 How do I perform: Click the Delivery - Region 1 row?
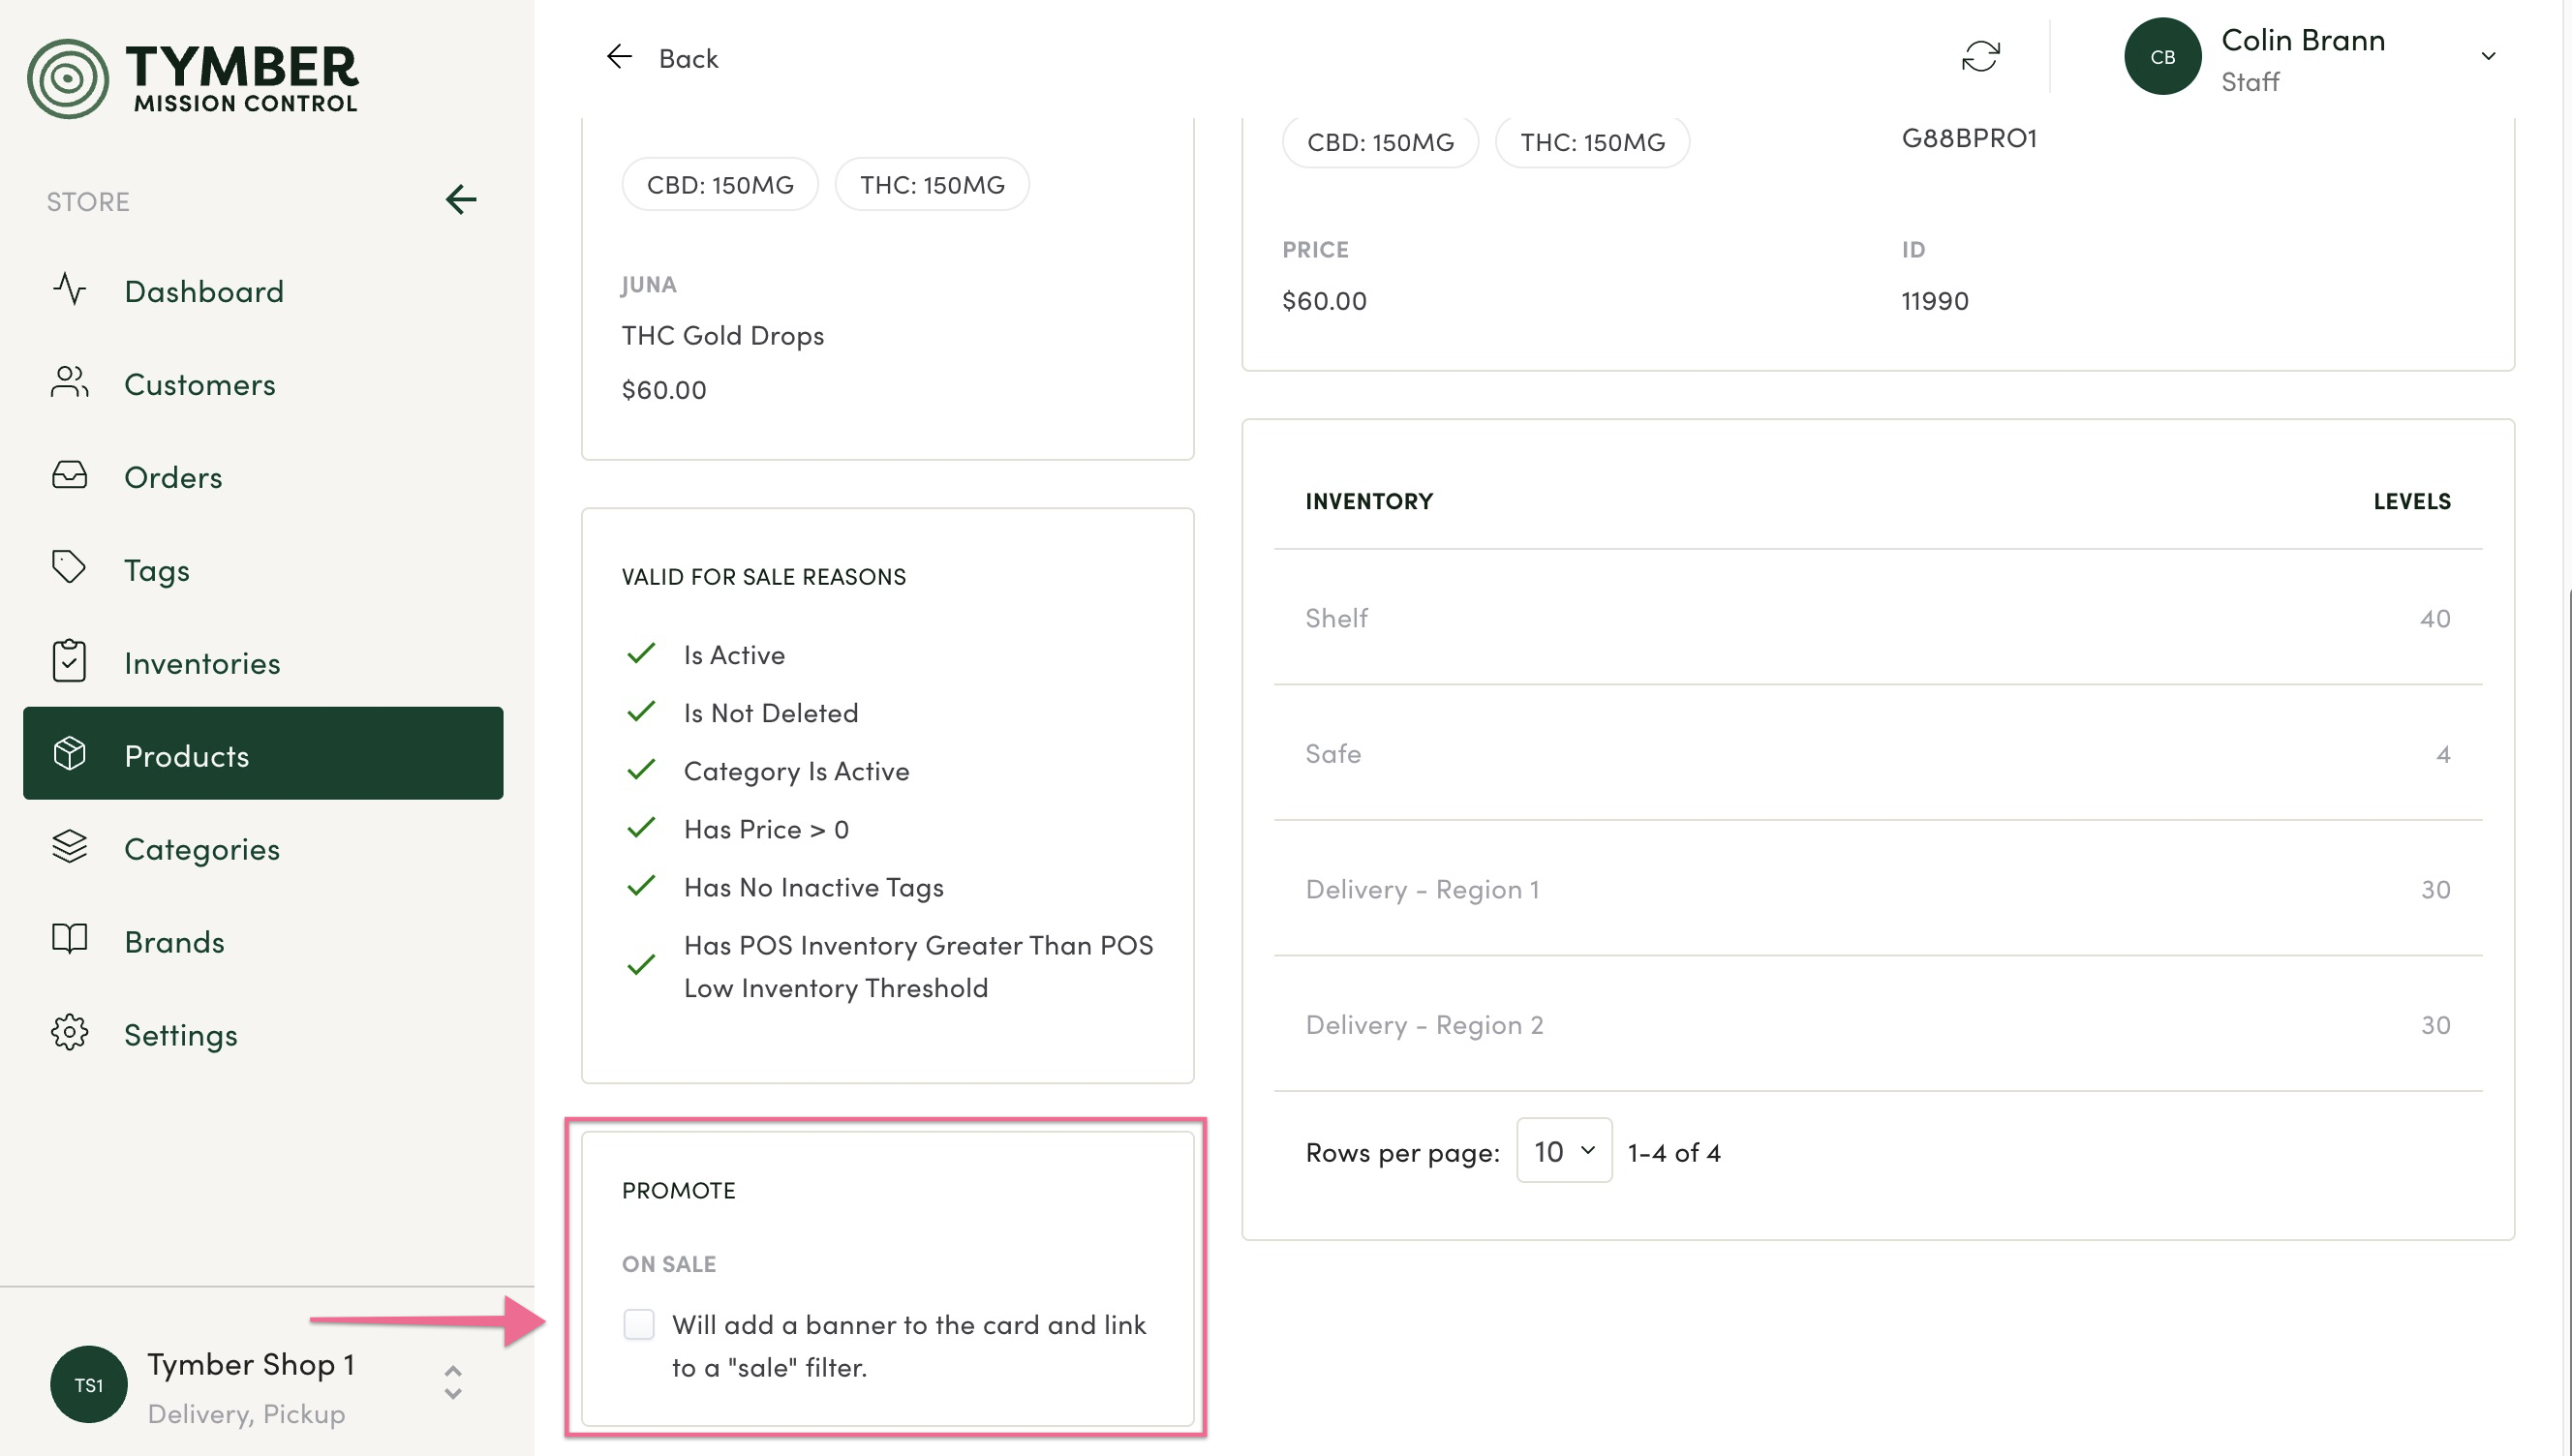click(1876, 889)
